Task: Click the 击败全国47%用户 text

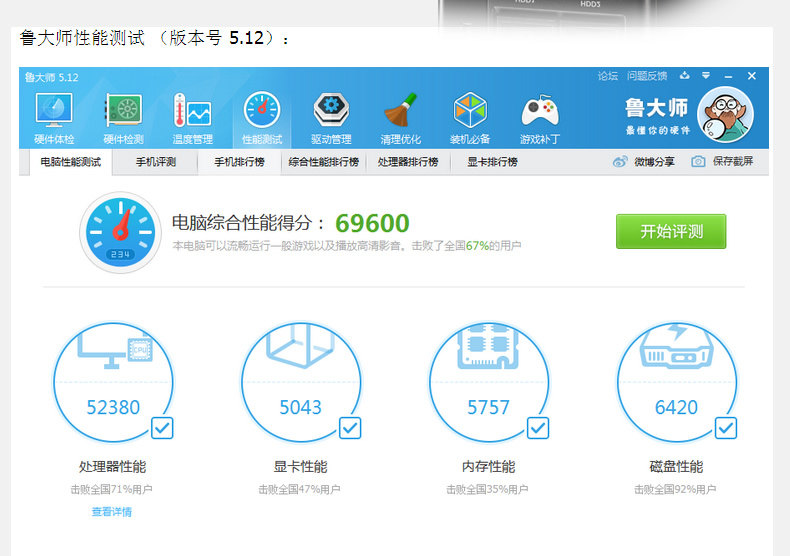Action: (x=299, y=489)
